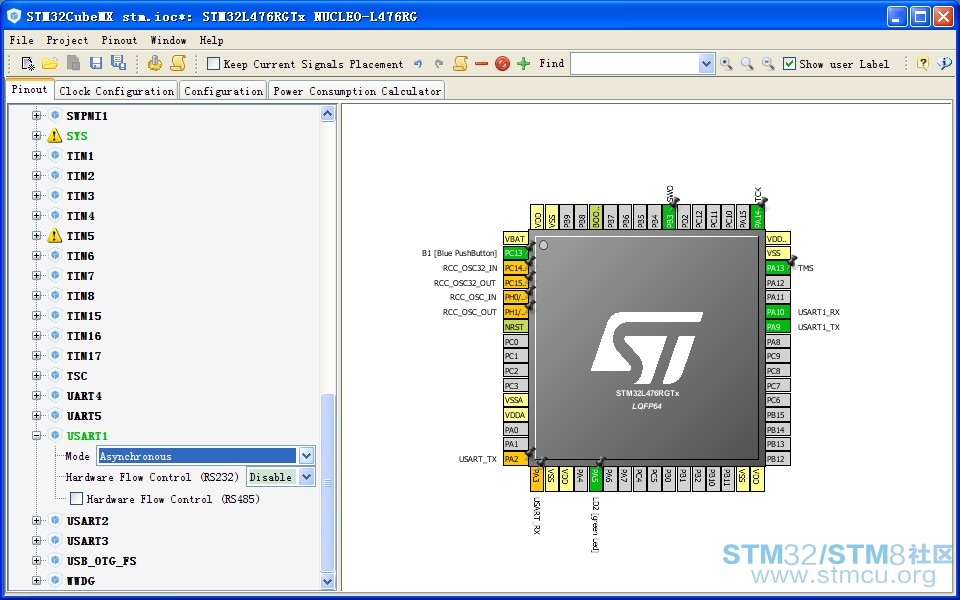Screen dimensions: 960x600
Task: Click the scroll icon next to Redo
Action: click(460, 64)
